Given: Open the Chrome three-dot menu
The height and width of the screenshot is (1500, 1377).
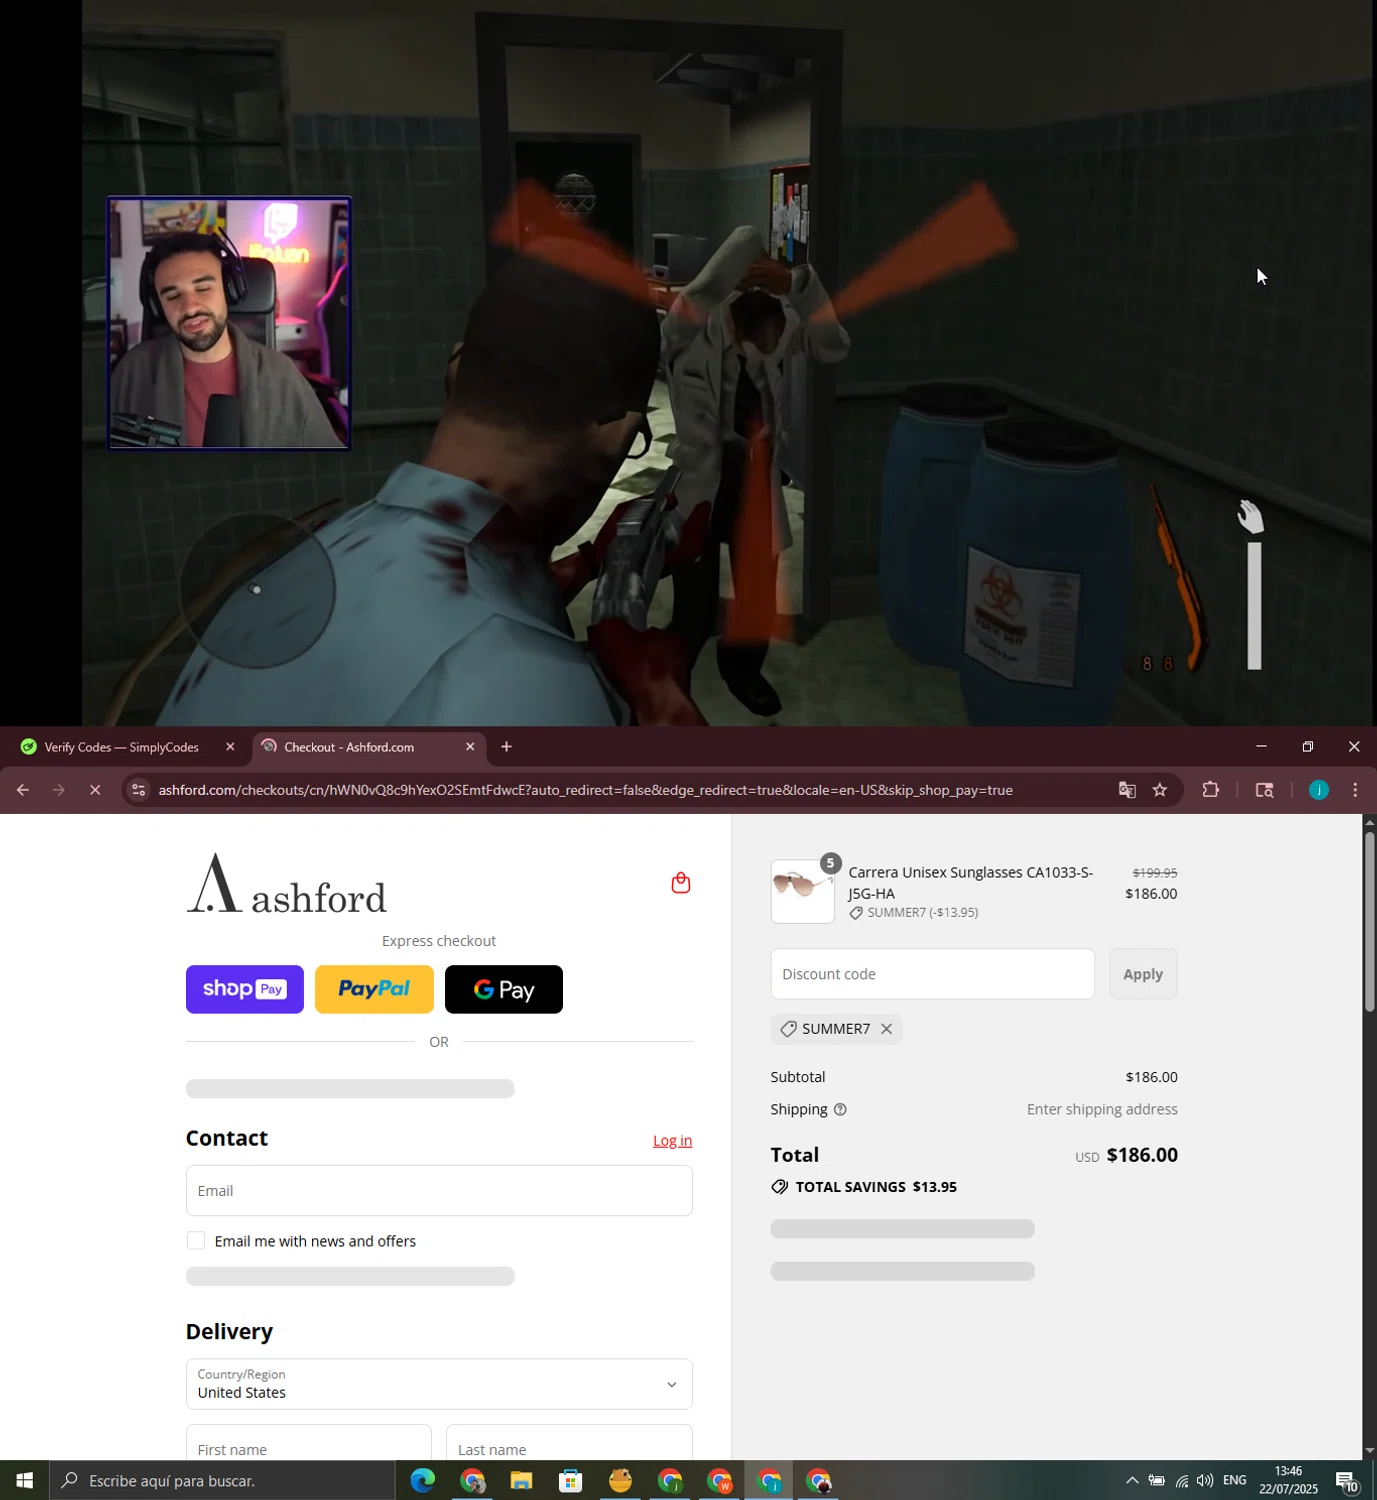Looking at the screenshot, I should click(1355, 790).
